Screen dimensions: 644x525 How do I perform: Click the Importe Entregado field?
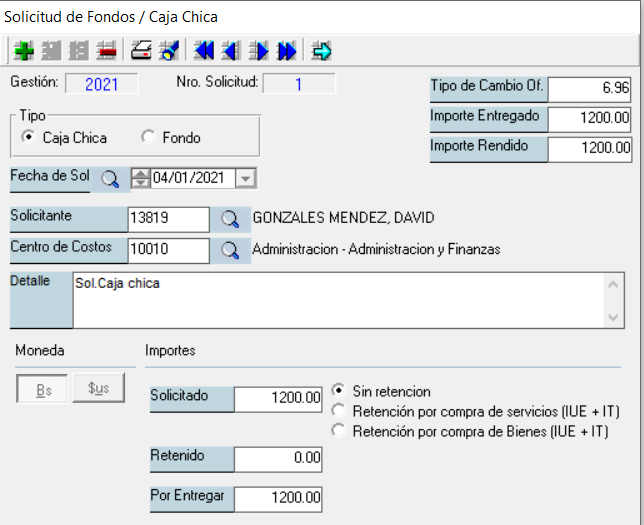pyautogui.click(x=589, y=118)
